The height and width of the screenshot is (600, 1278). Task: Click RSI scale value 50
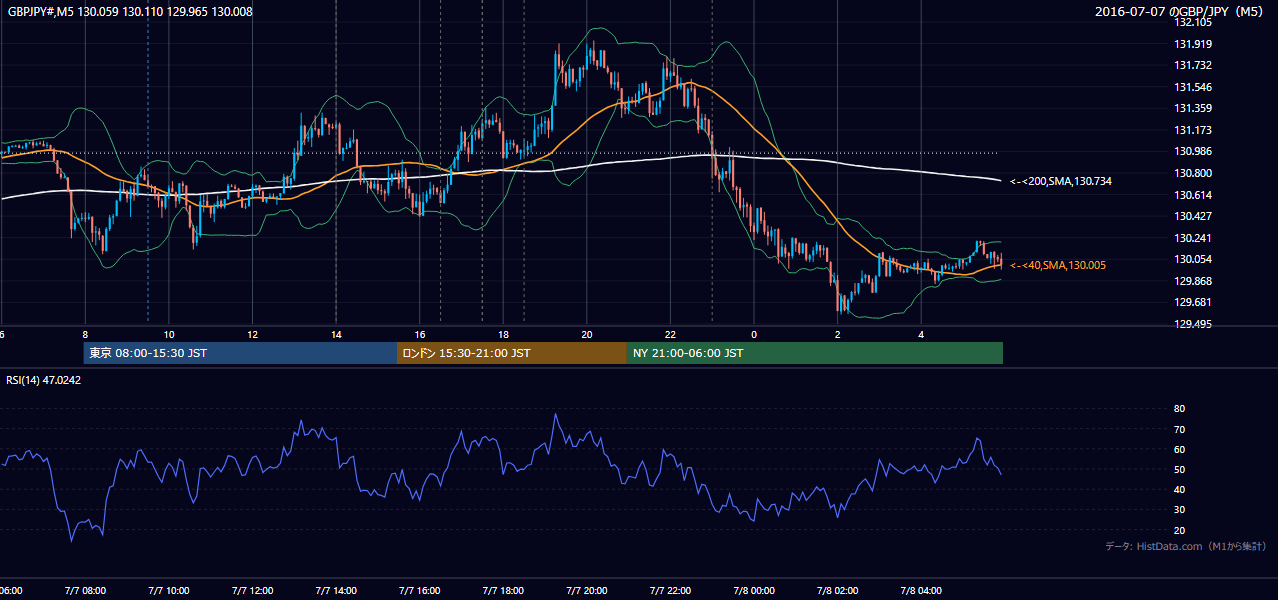(1179, 469)
